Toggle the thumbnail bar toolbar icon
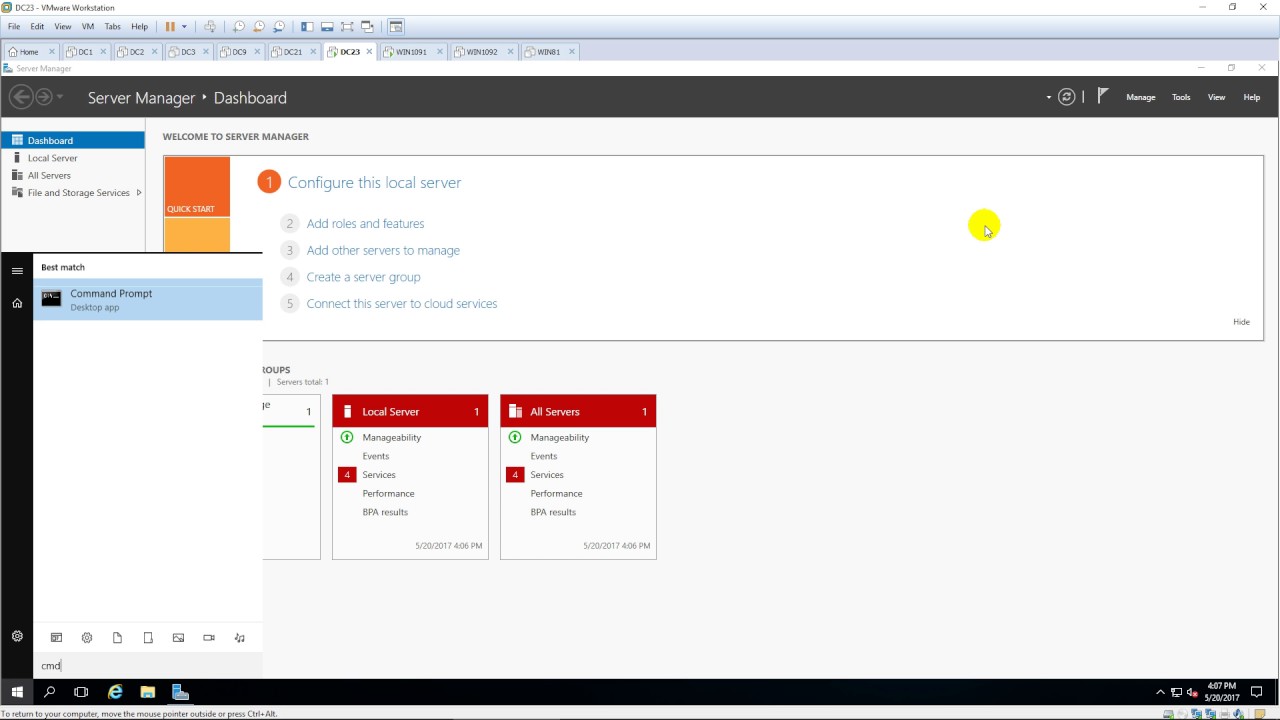This screenshot has width=1280, height=720. 327,26
